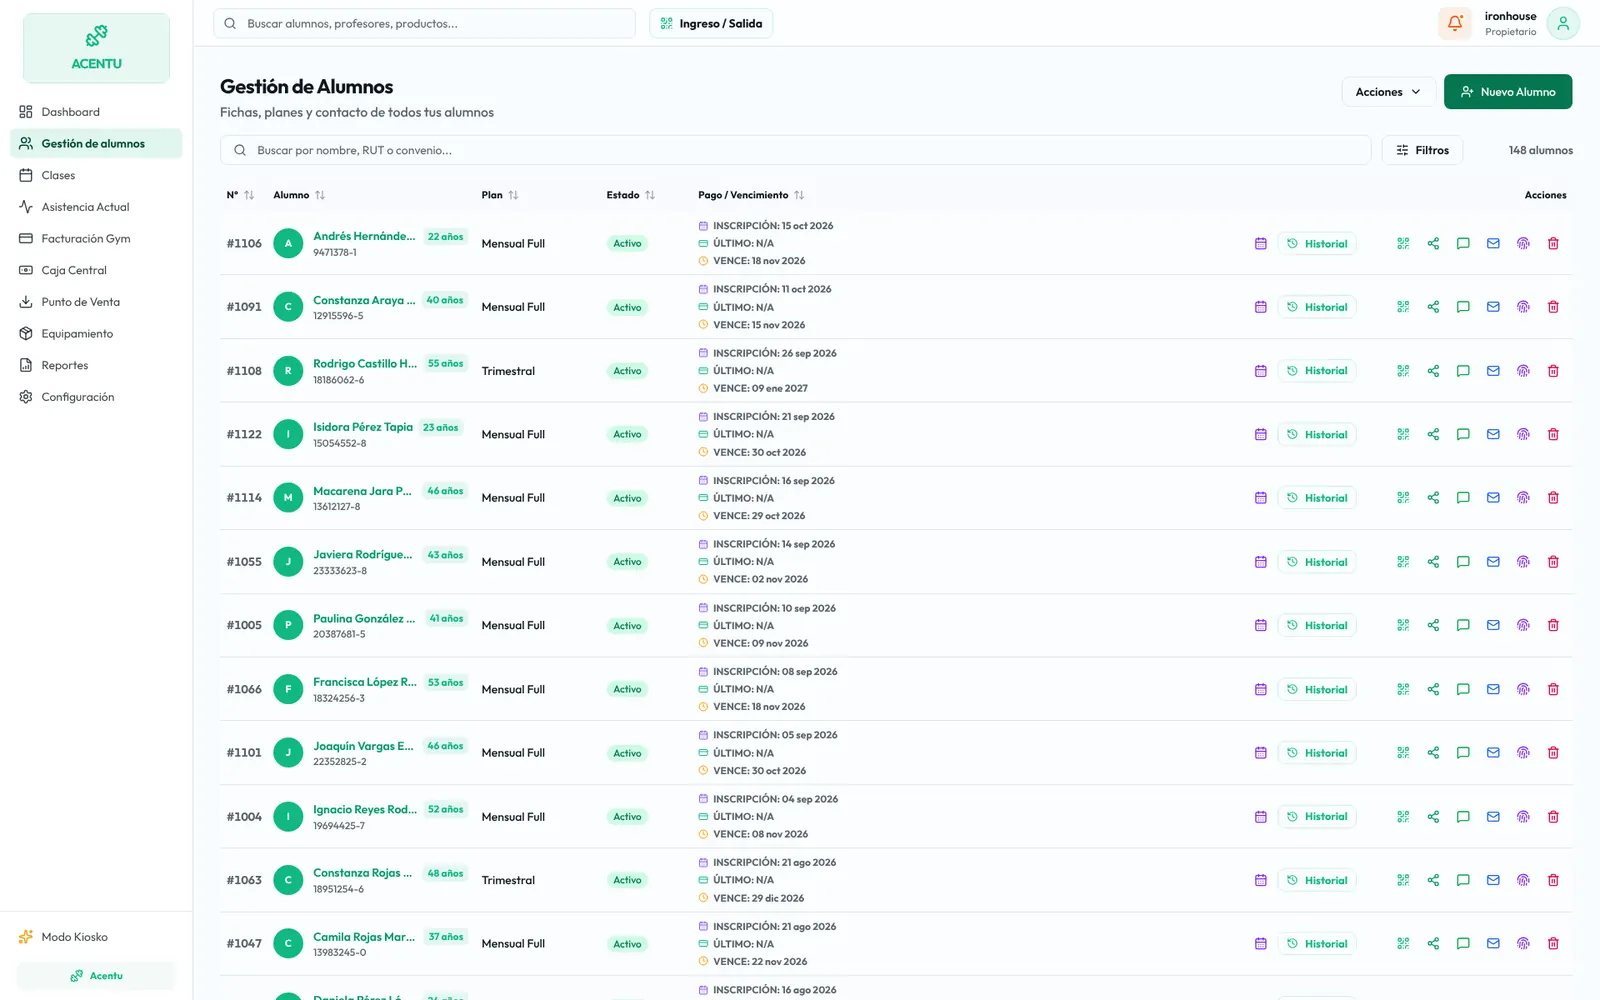Open calendar icon for Paulina González

[1260, 625]
